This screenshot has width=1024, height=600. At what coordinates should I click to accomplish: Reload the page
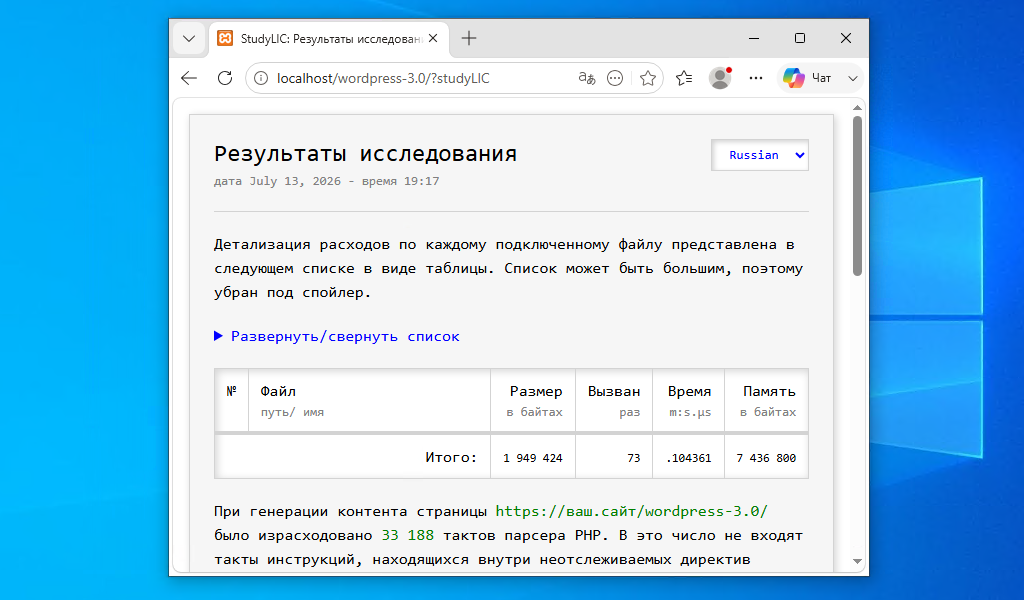click(x=225, y=78)
